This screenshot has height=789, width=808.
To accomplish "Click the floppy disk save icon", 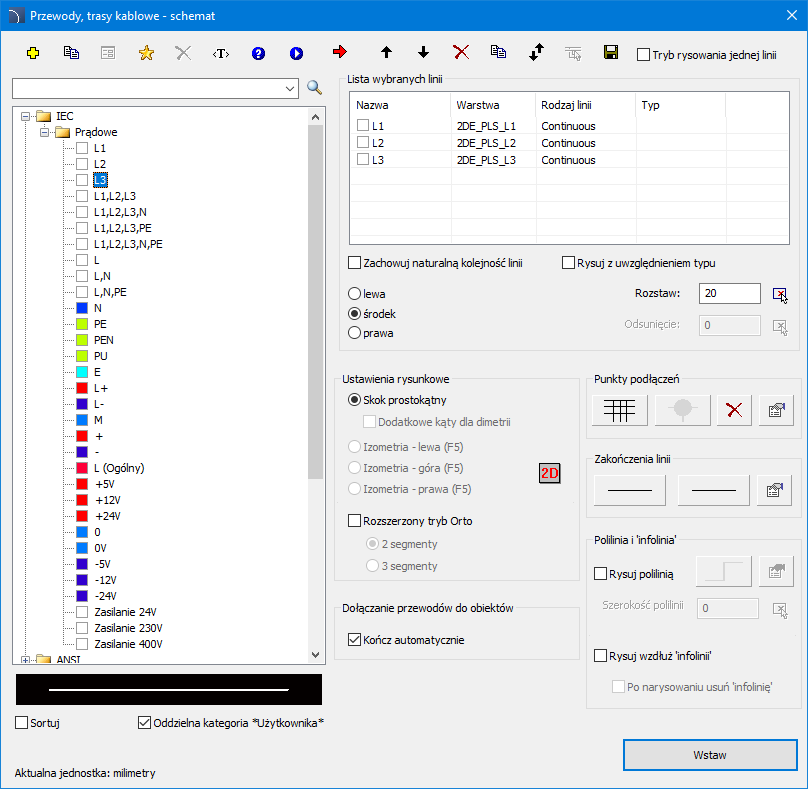I will click(x=610, y=52).
